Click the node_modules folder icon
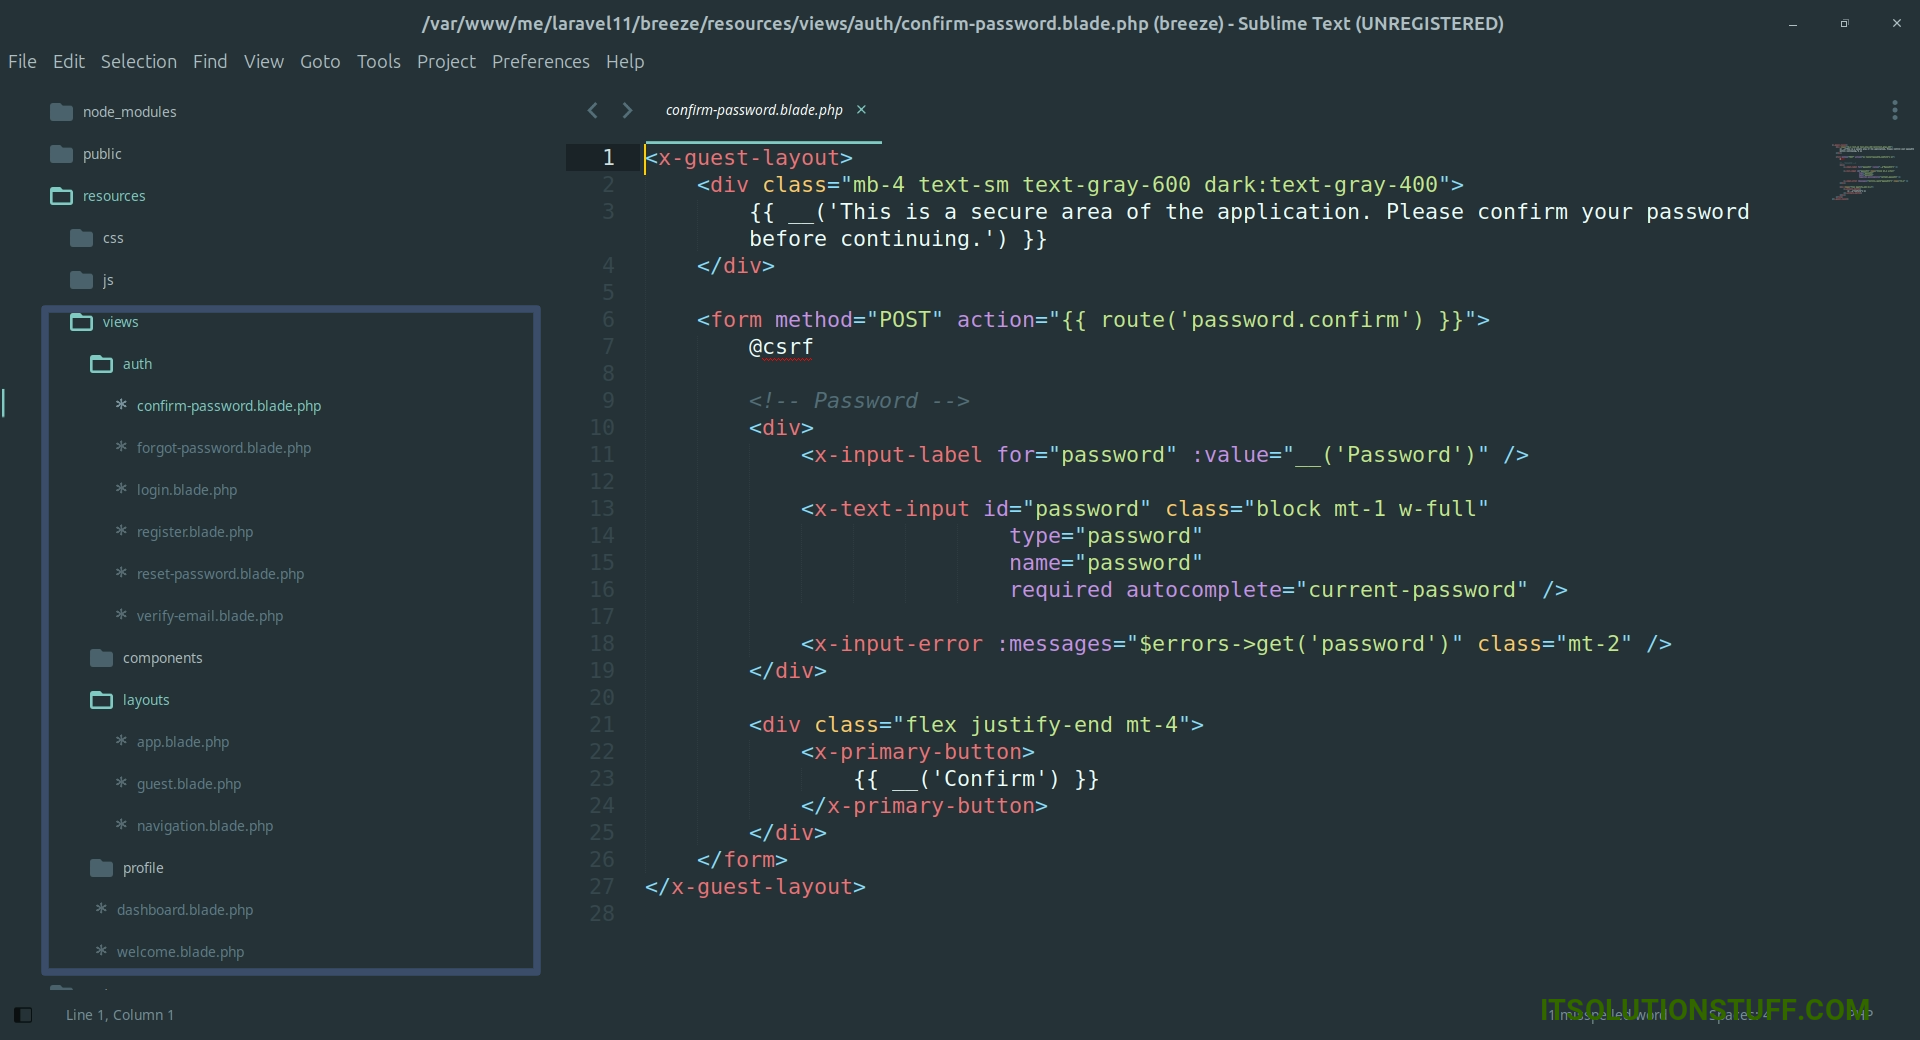The width and height of the screenshot is (1920, 1040). (x=62, y=112)
